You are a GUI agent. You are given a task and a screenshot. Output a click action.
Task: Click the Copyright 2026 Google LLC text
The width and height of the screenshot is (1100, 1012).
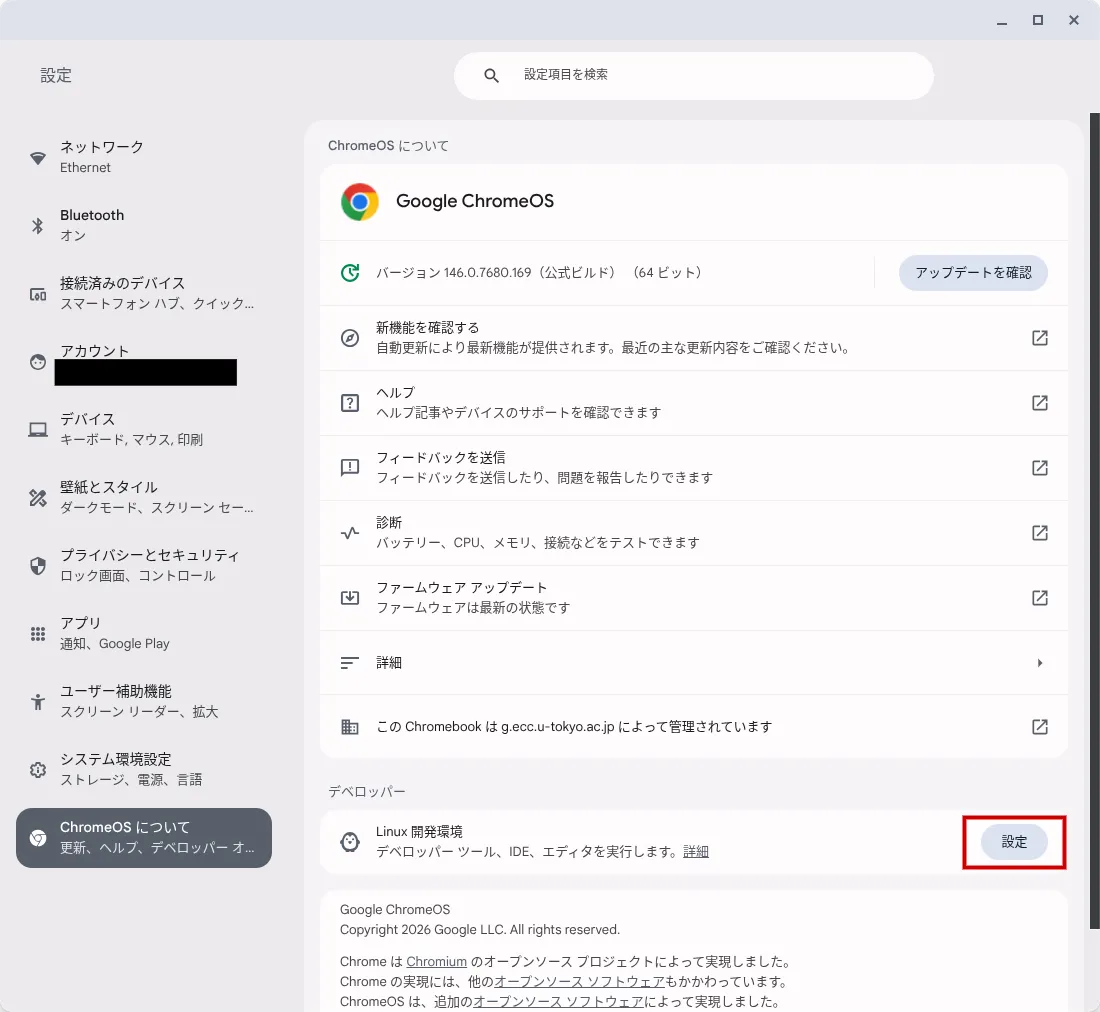480,929
